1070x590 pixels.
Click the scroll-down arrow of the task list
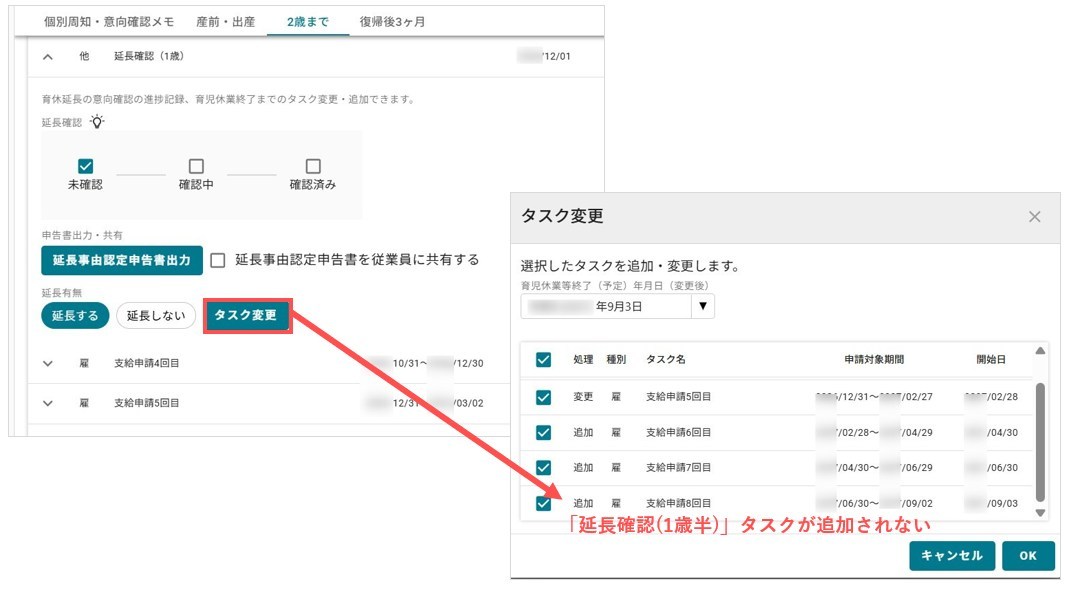(1040, 513)
